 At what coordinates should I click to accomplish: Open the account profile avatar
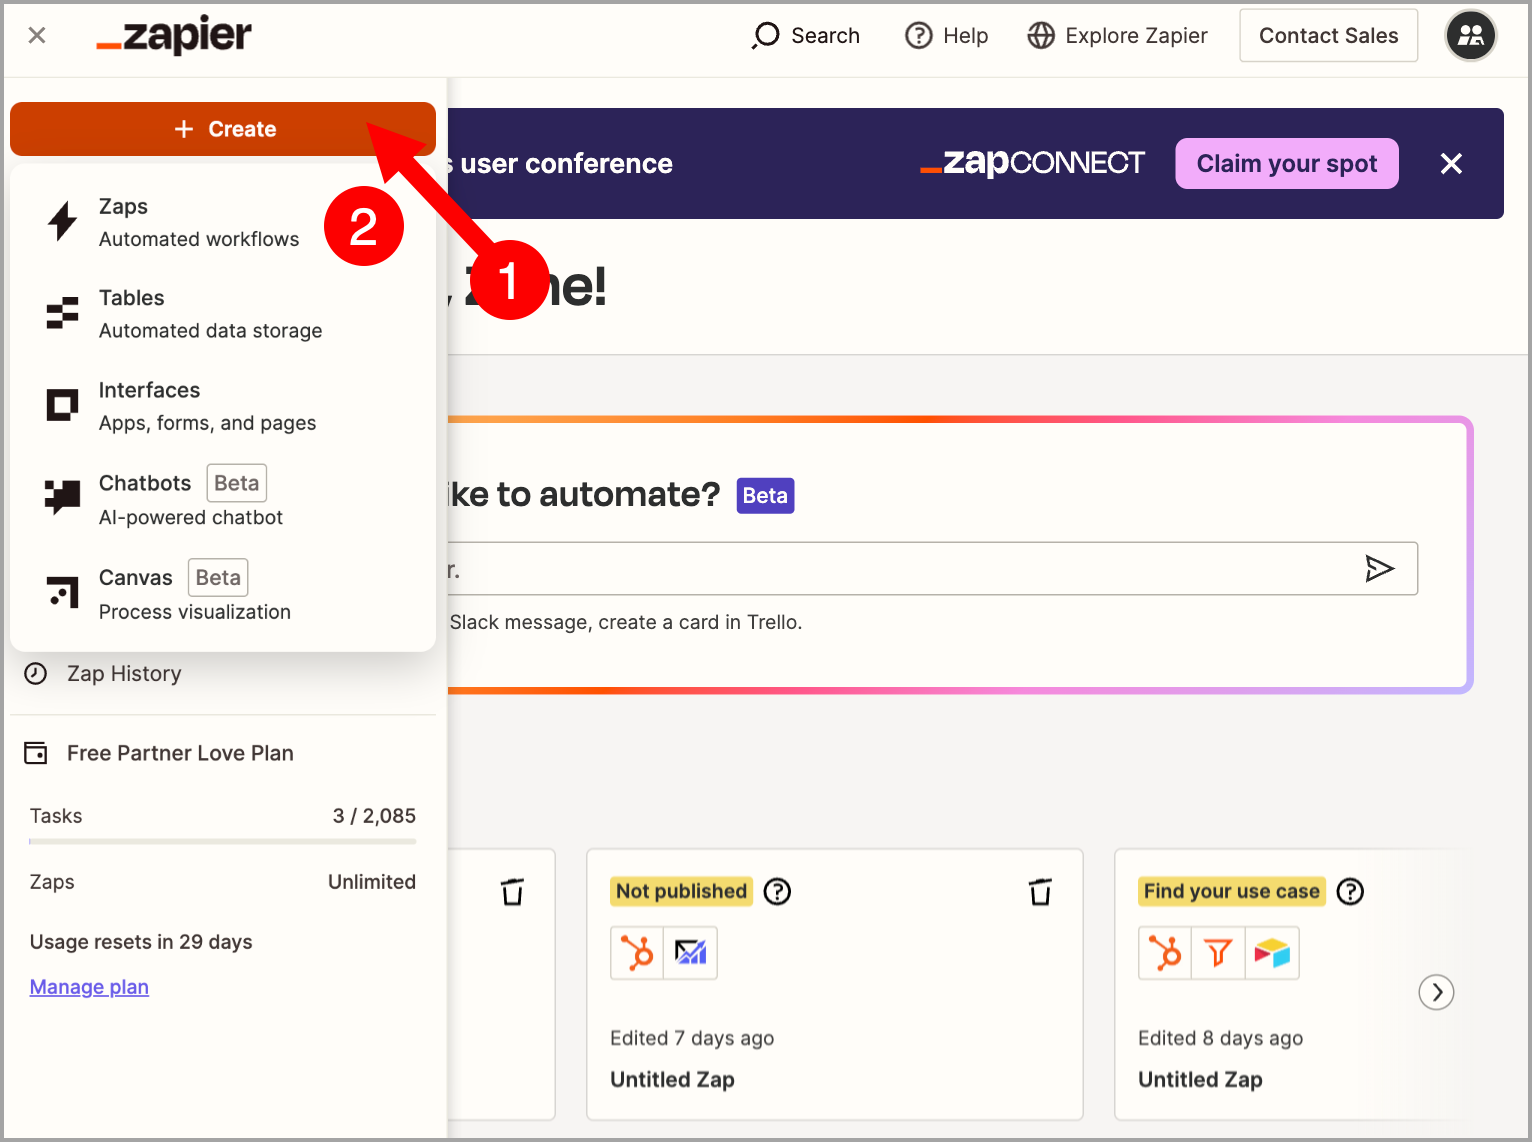[x=1470, y=36]
